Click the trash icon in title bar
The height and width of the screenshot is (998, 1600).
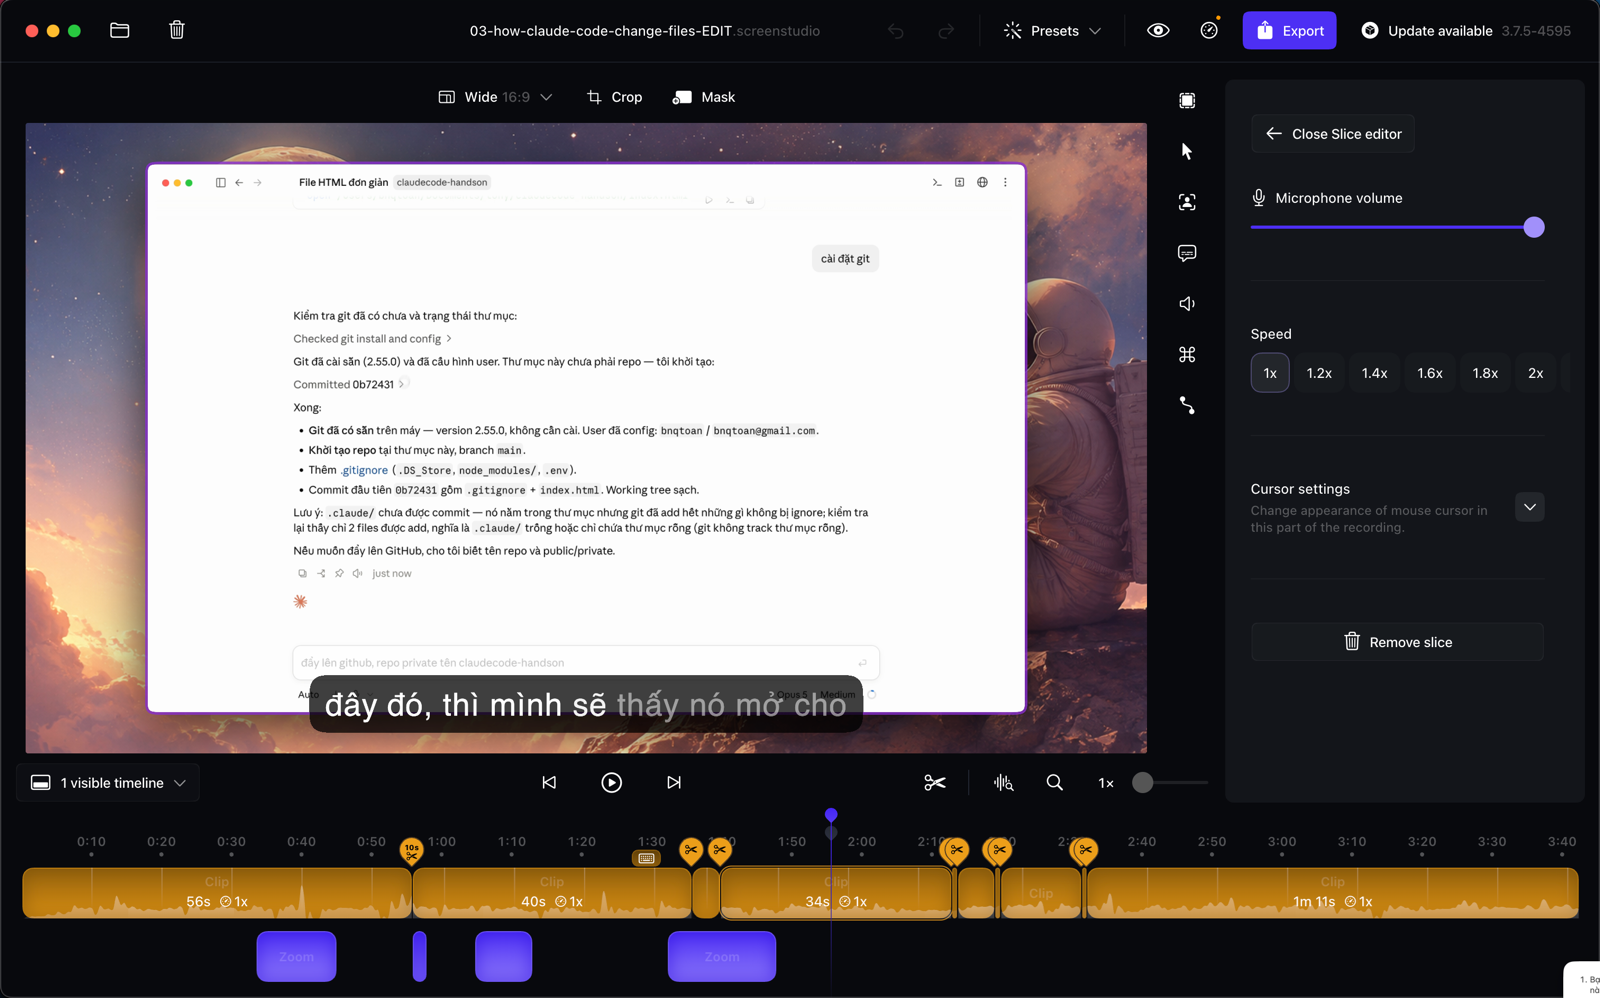(177, 30)
